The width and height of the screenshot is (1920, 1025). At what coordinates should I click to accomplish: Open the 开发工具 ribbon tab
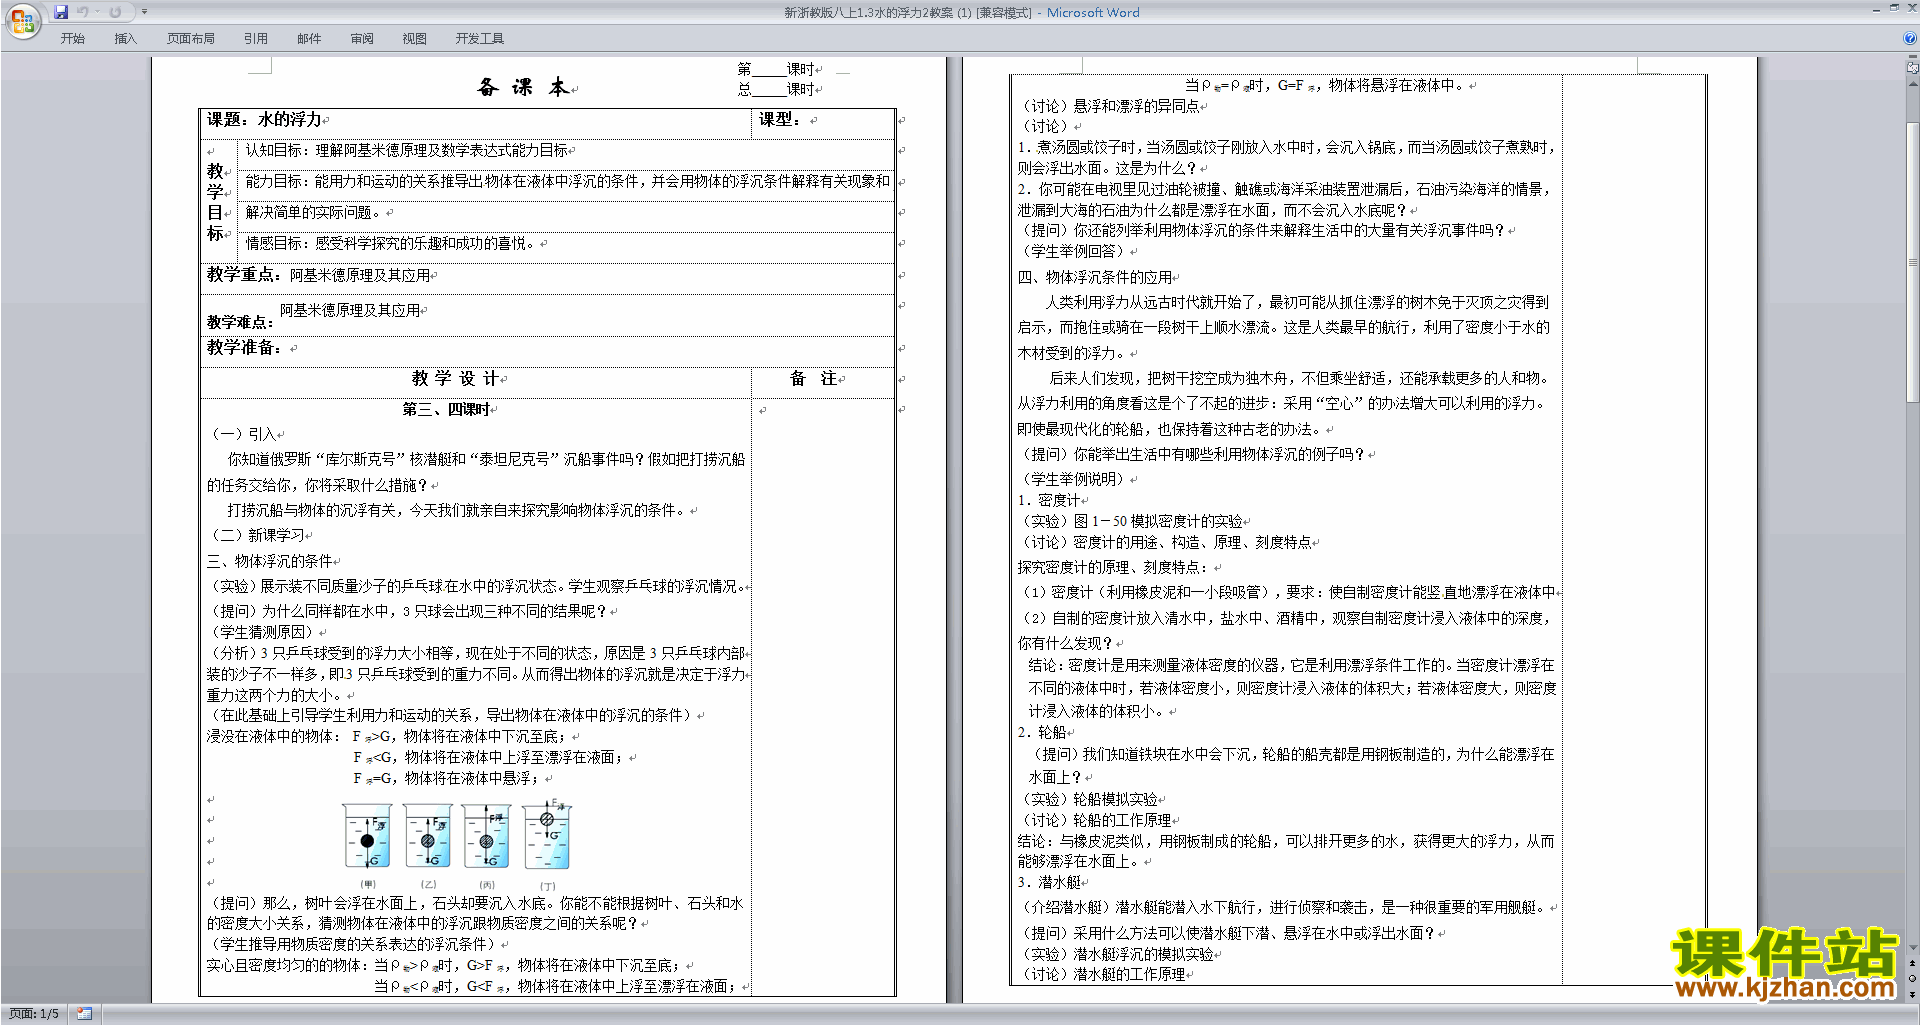point(480,39)
